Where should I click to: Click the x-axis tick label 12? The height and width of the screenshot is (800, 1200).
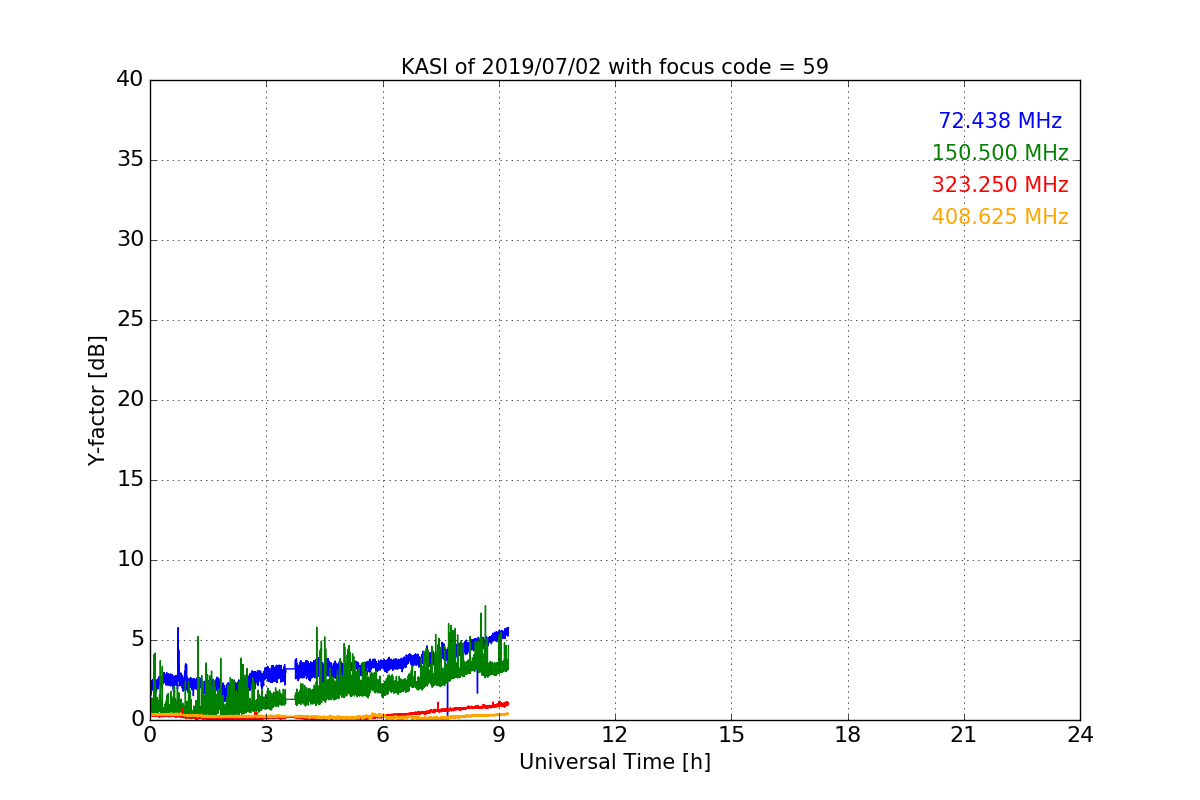[x=615, y=735]
